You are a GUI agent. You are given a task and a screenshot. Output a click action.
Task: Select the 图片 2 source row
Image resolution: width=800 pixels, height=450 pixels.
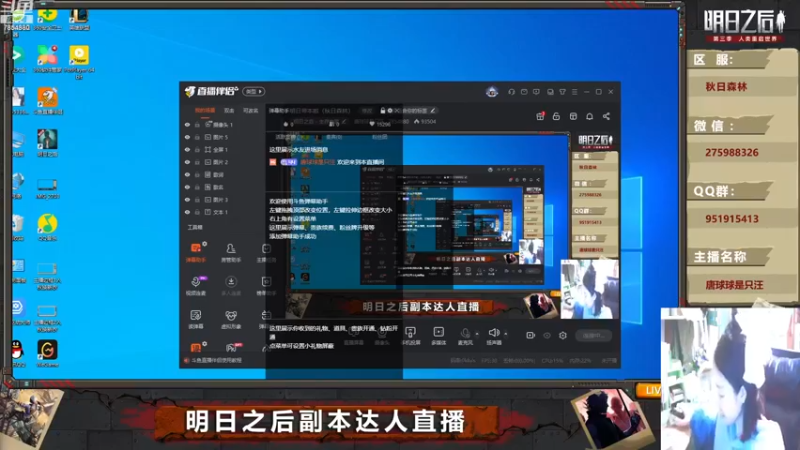click(x=222, y=162)
